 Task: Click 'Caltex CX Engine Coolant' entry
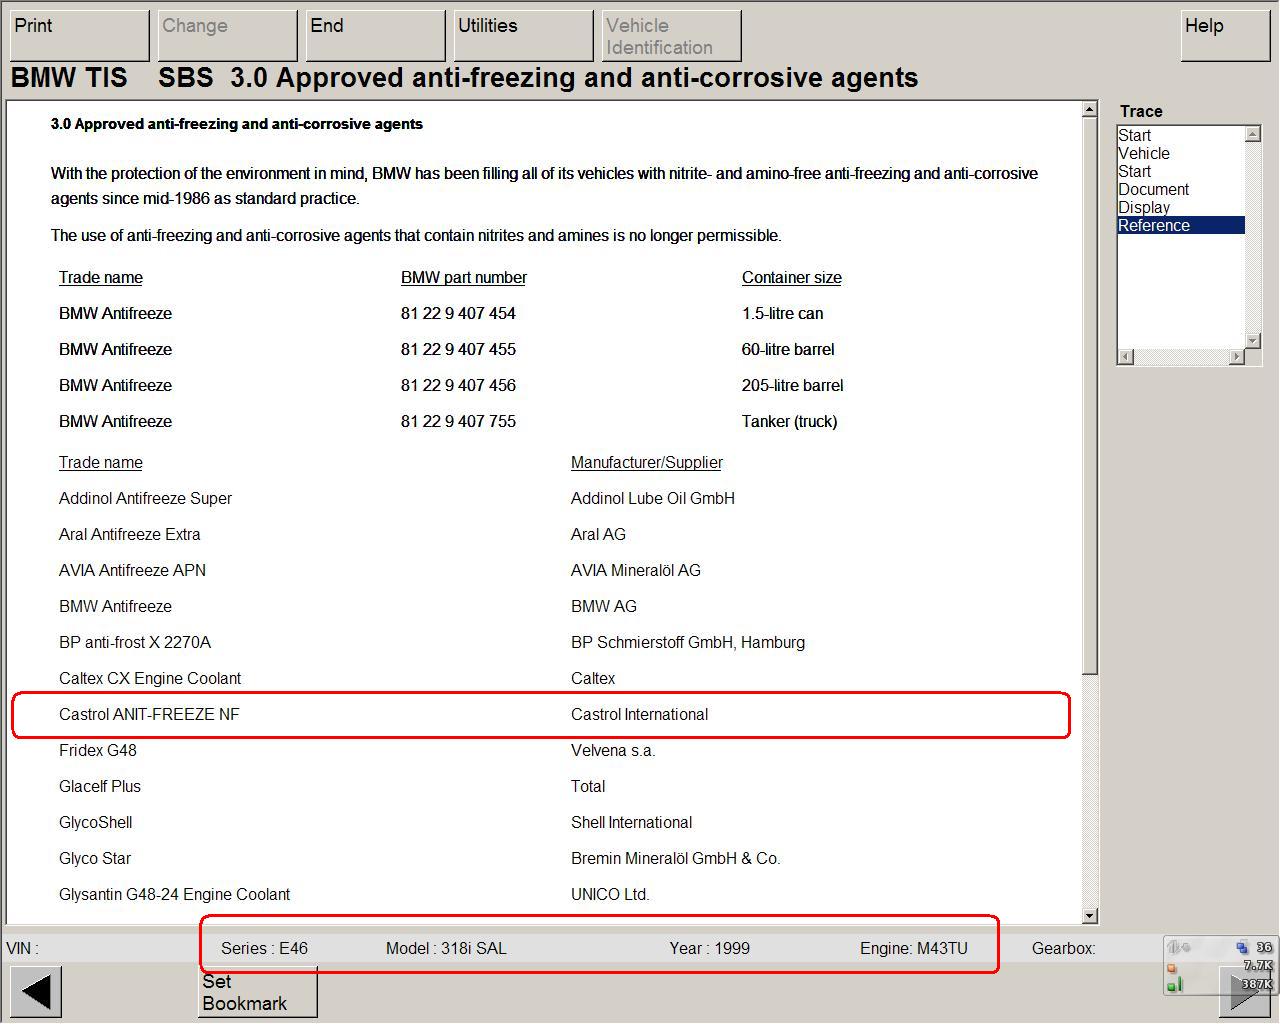click(x=150, y=678)
